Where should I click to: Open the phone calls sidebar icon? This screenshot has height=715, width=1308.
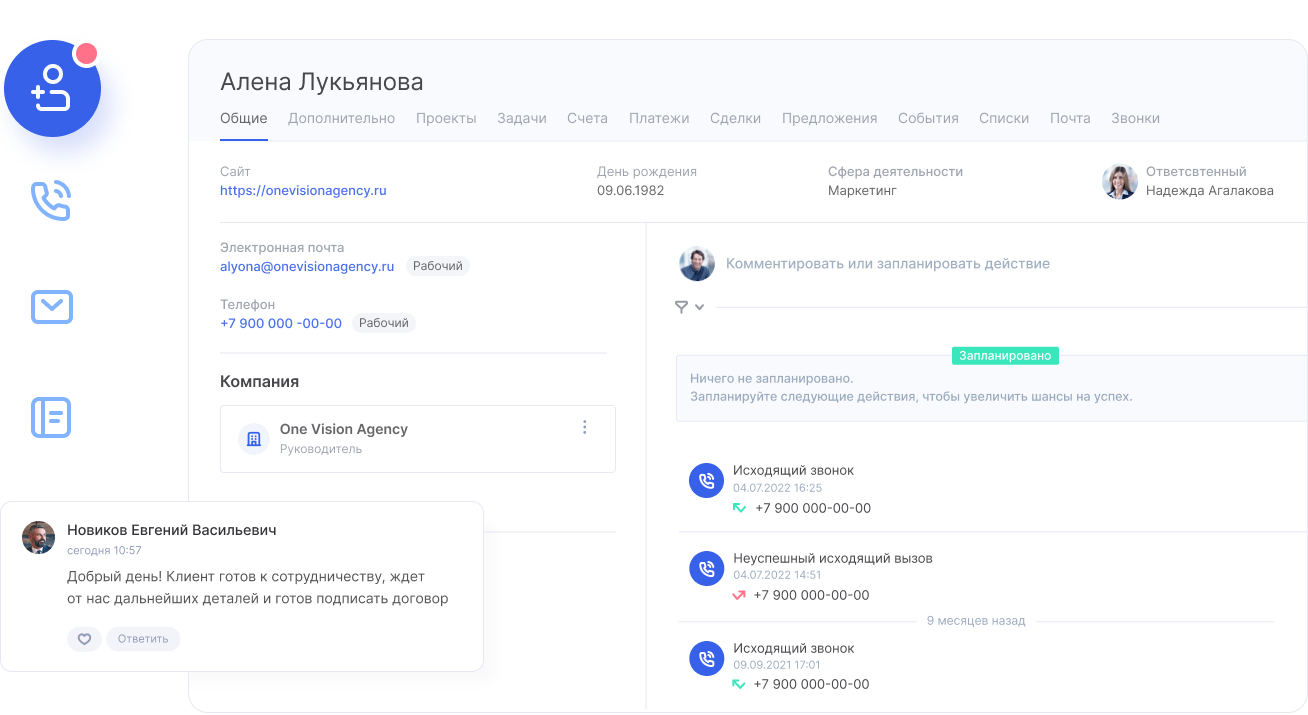[51, 200]
